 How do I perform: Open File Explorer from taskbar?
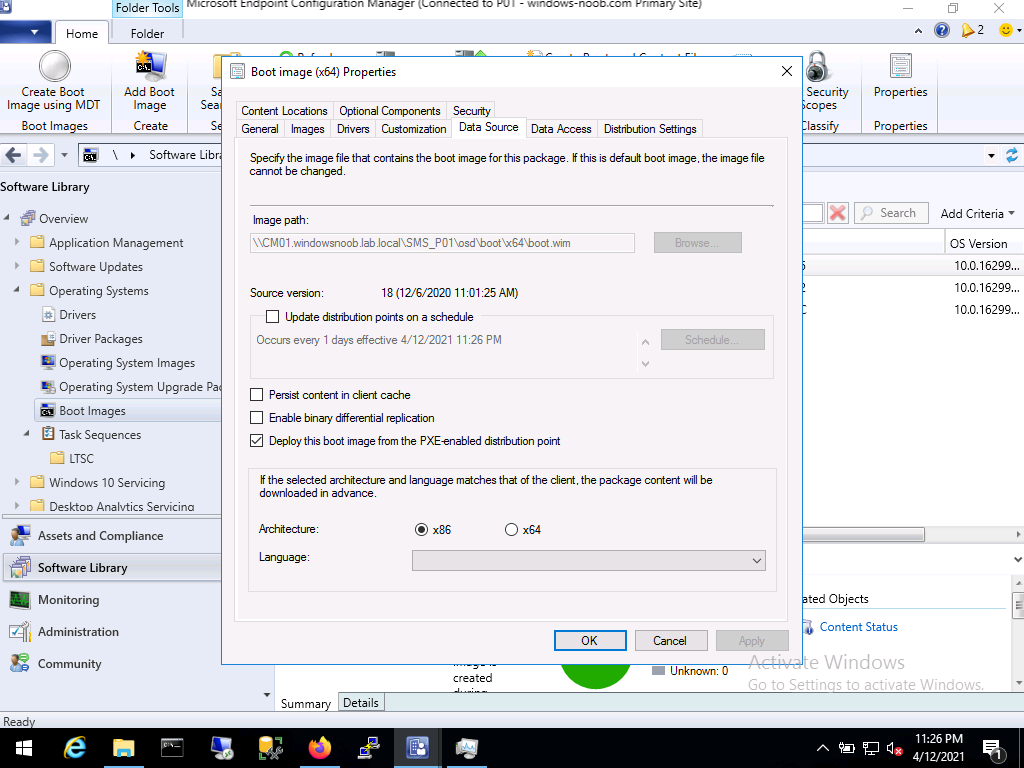(123, 748)
